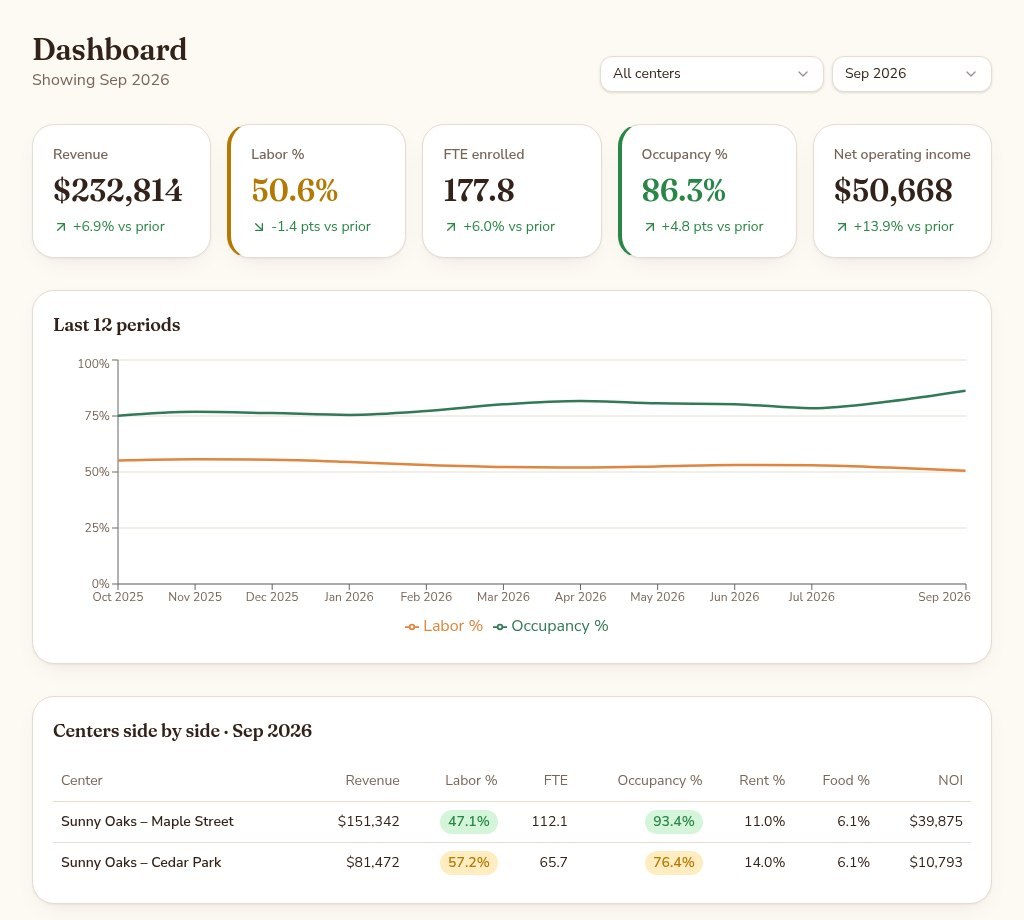Click the 57.2% labor badge
Image resolution: width=1024 pixels, height=920 pixels.
(469, 863)
